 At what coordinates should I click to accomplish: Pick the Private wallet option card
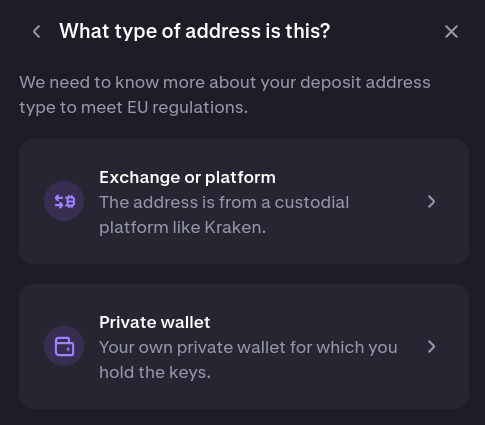tap(244, 347)
